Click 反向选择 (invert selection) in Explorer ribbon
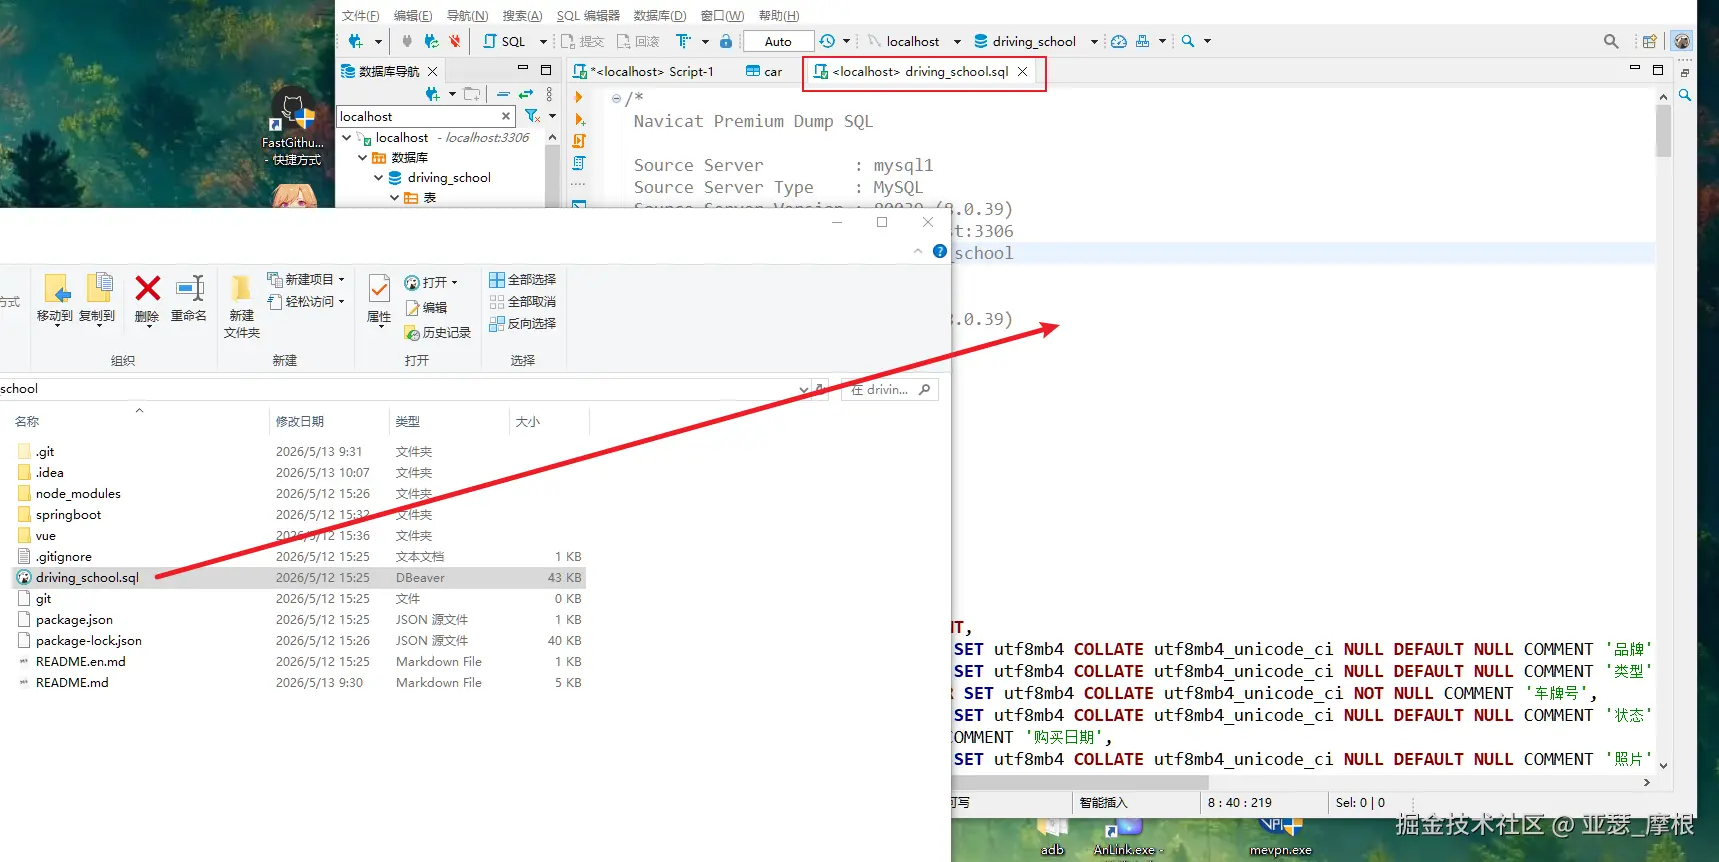The width and height of the screenshot is (1719, 862). coord(522,323)
